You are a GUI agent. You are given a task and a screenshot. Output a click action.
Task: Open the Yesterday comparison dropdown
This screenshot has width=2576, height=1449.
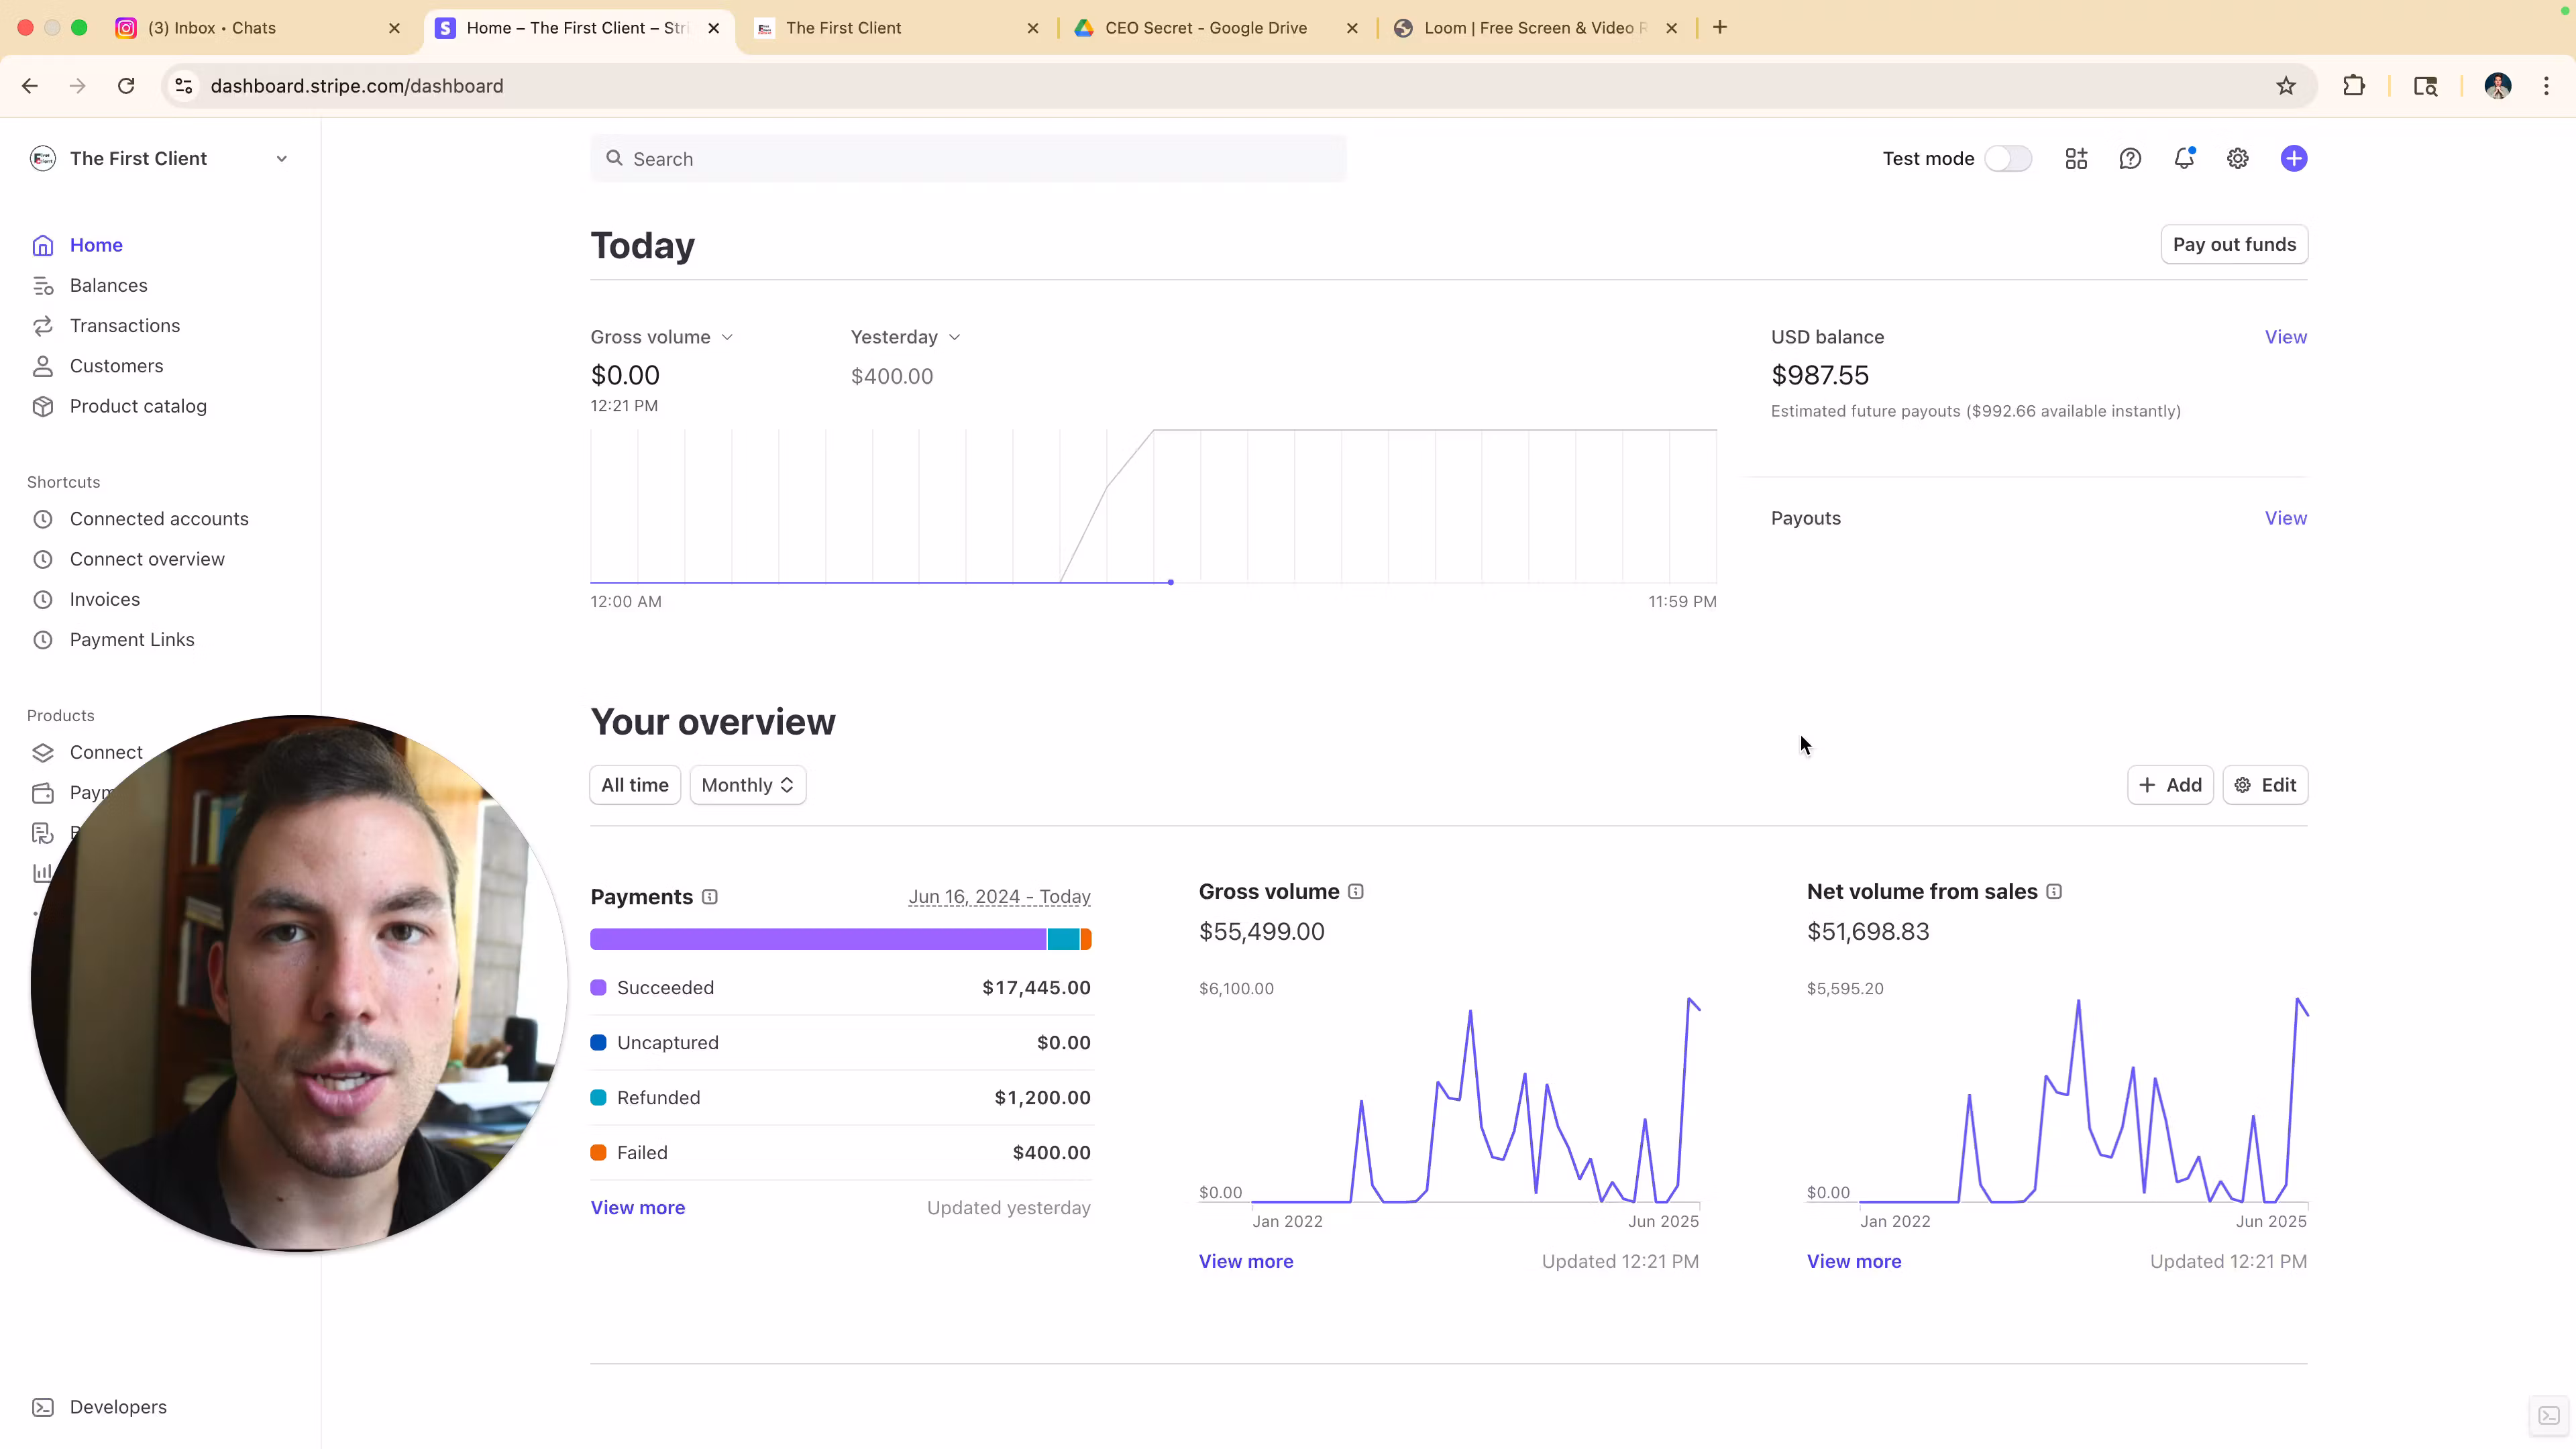905,337
